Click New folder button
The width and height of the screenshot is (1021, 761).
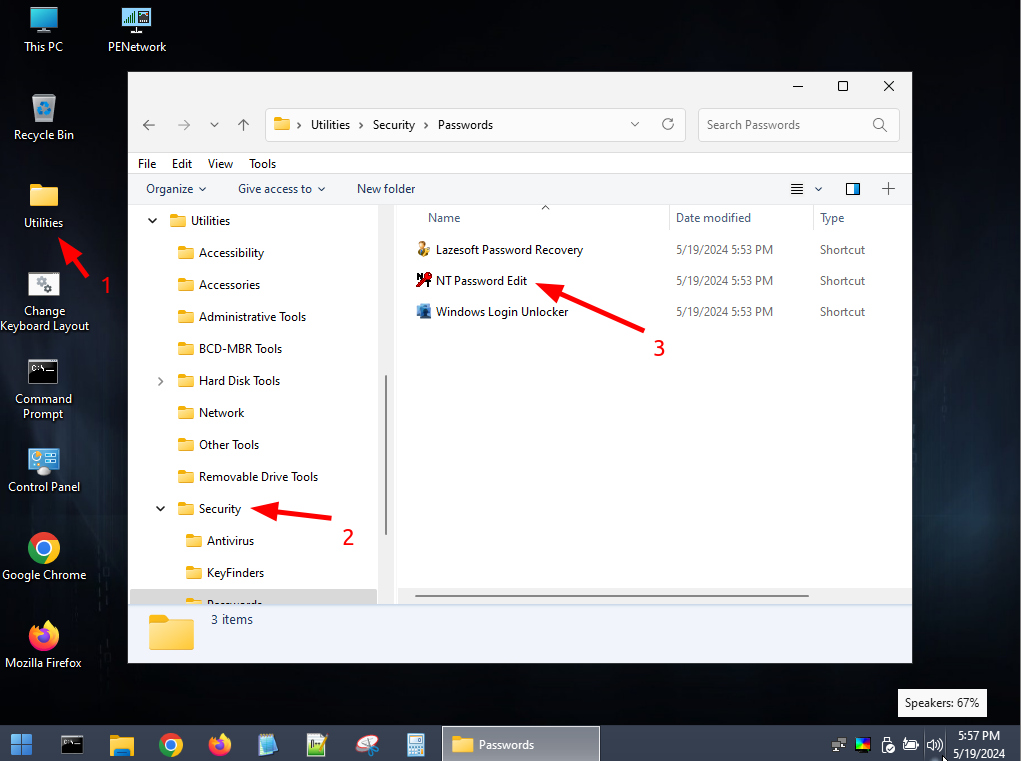pyautogui.click(x=386, y=189)
